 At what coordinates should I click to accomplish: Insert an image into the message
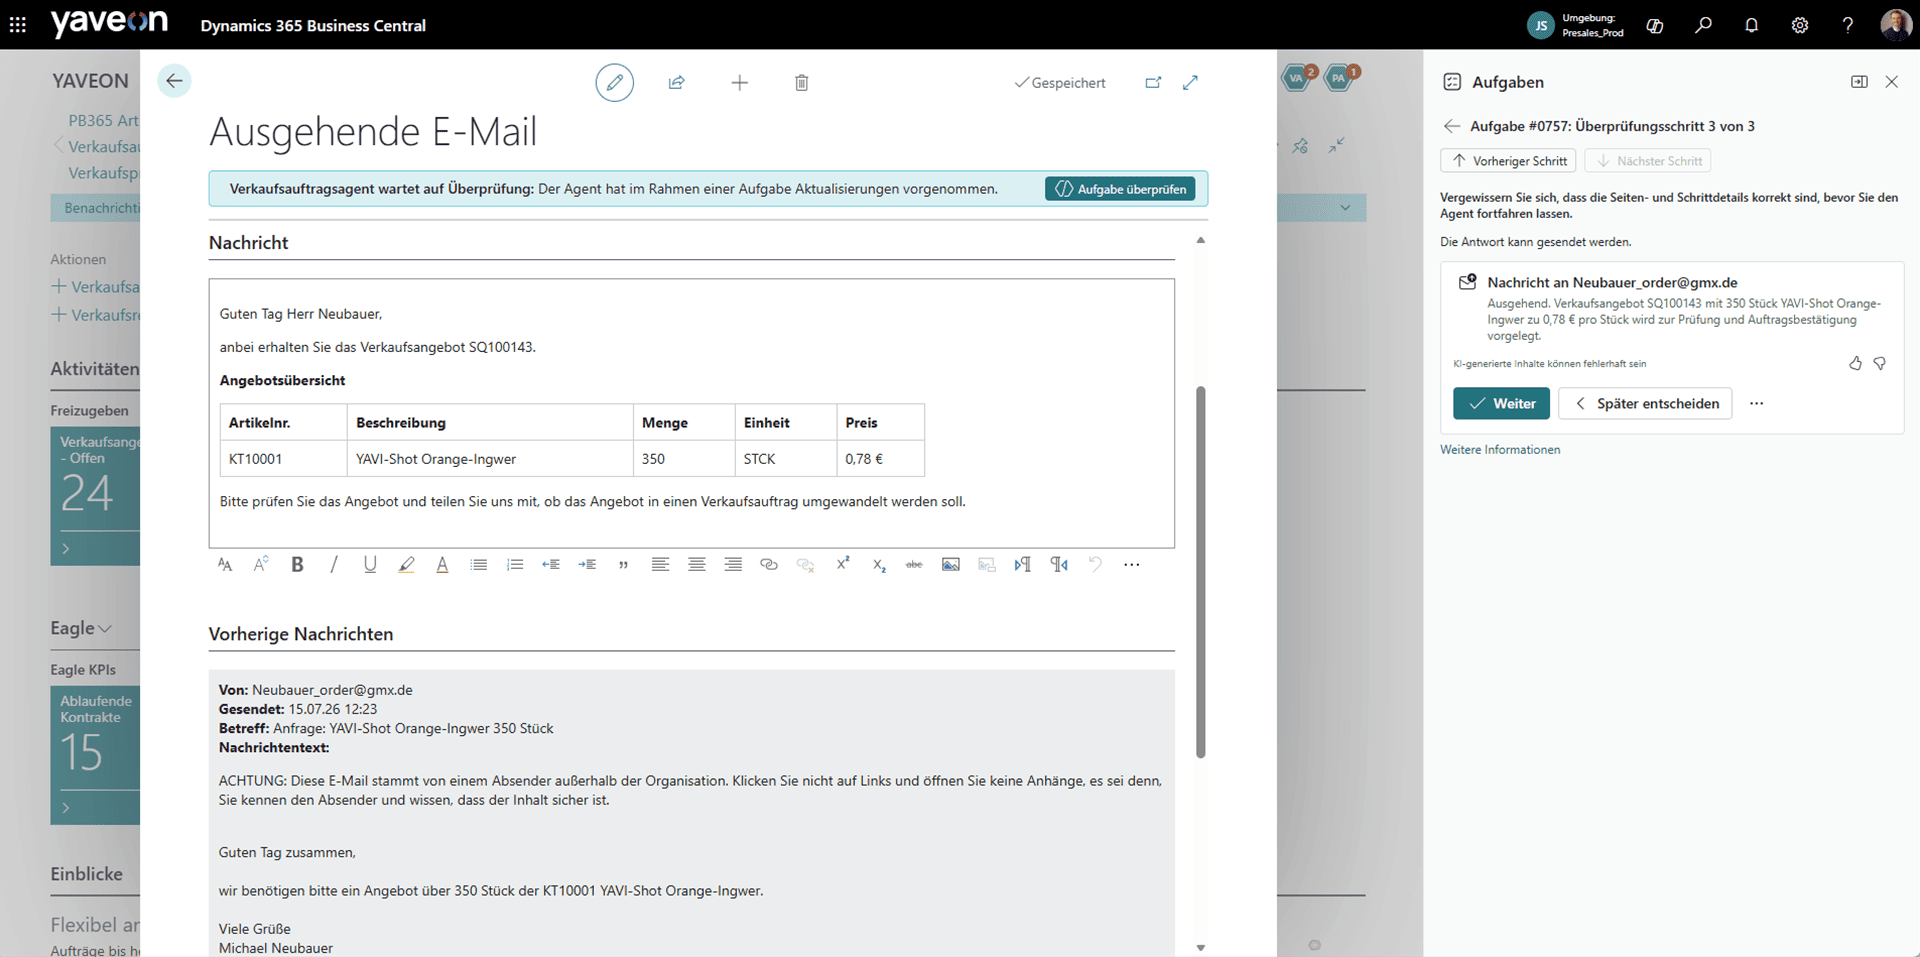click(951, 565)
